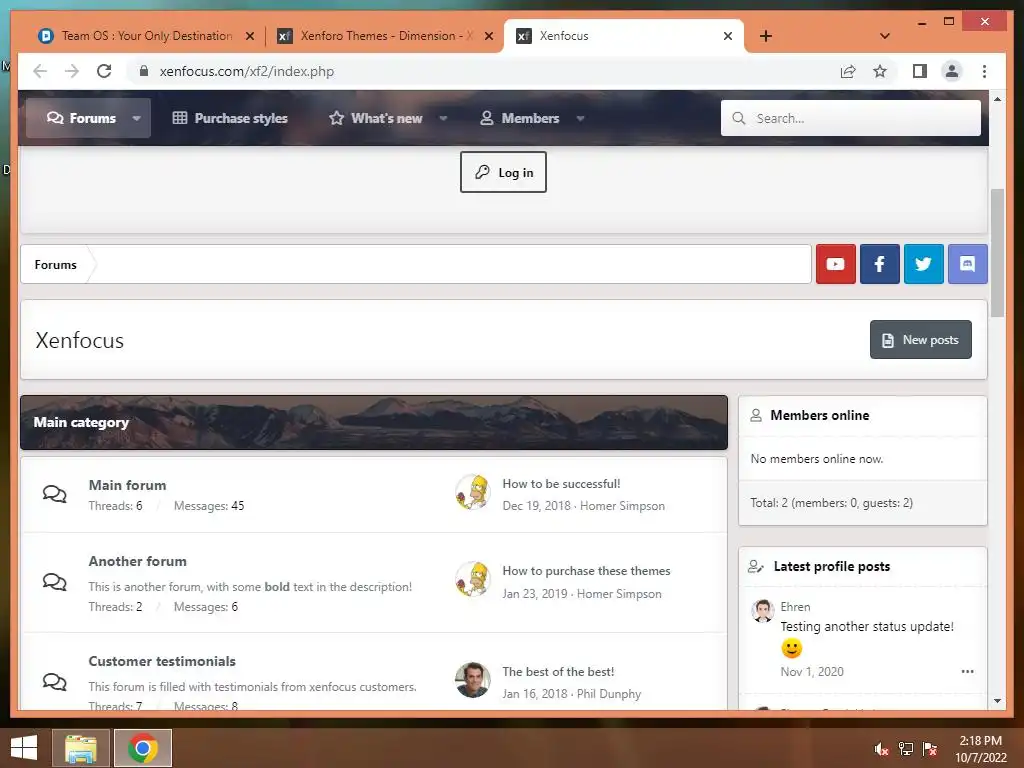
Task: Share this page using the share icon
Action: [848, 71]
